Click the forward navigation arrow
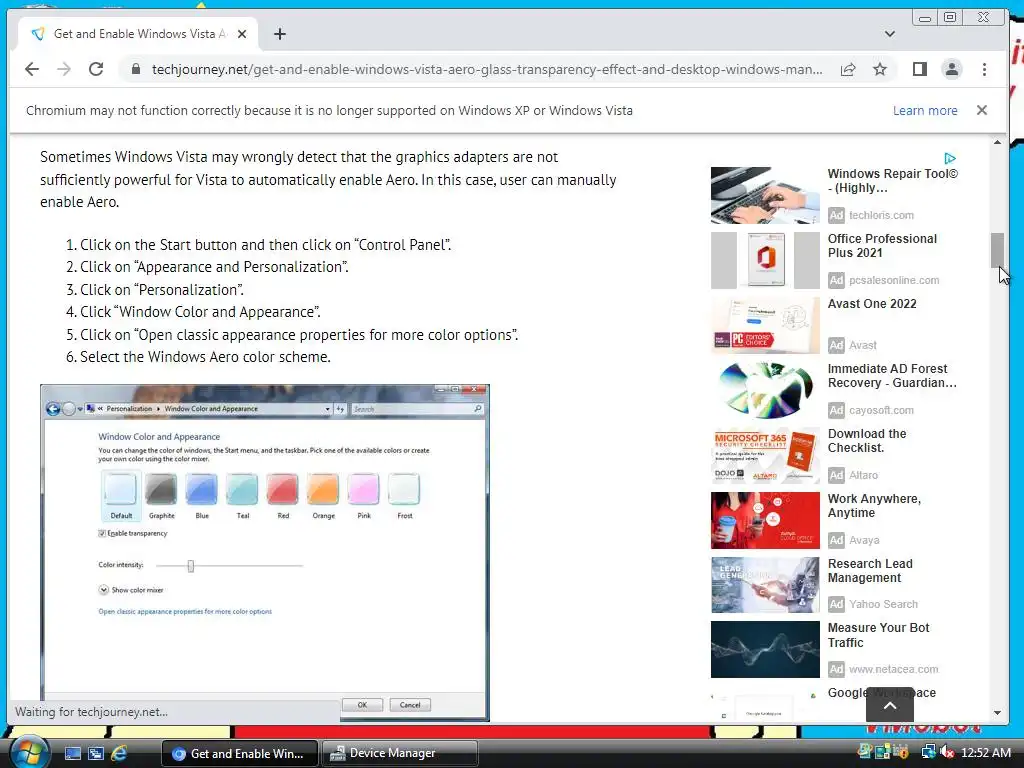Viewport: 1024px width, 768px height. (63, 69)
